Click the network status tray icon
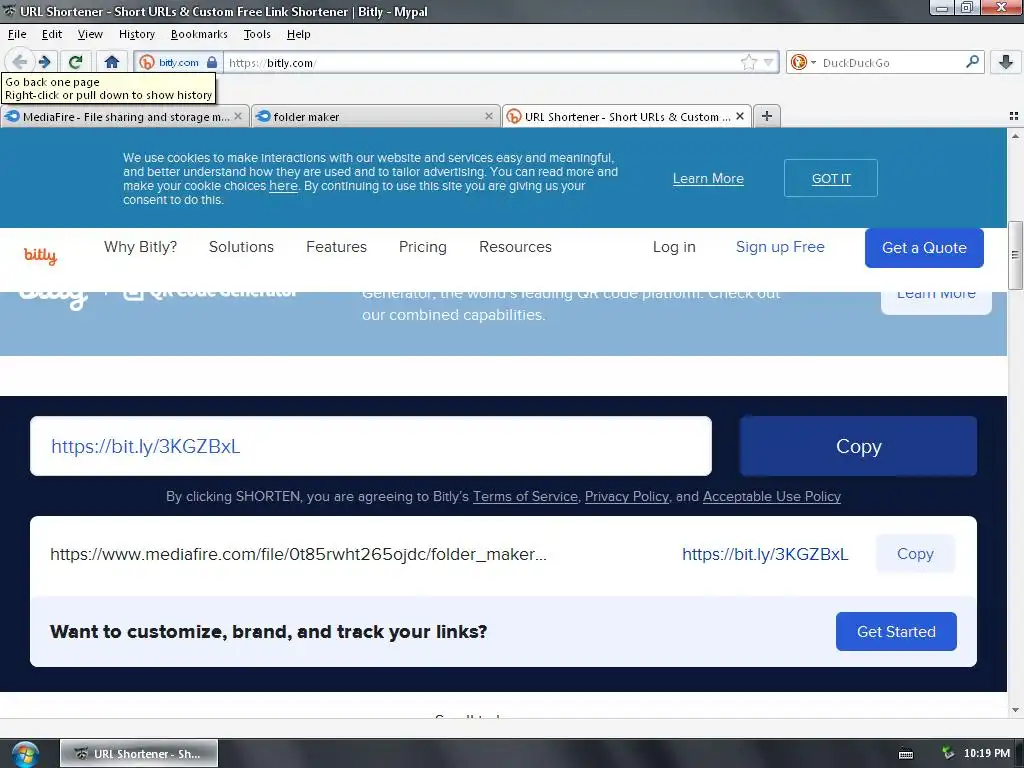 (x=948, y=753)
